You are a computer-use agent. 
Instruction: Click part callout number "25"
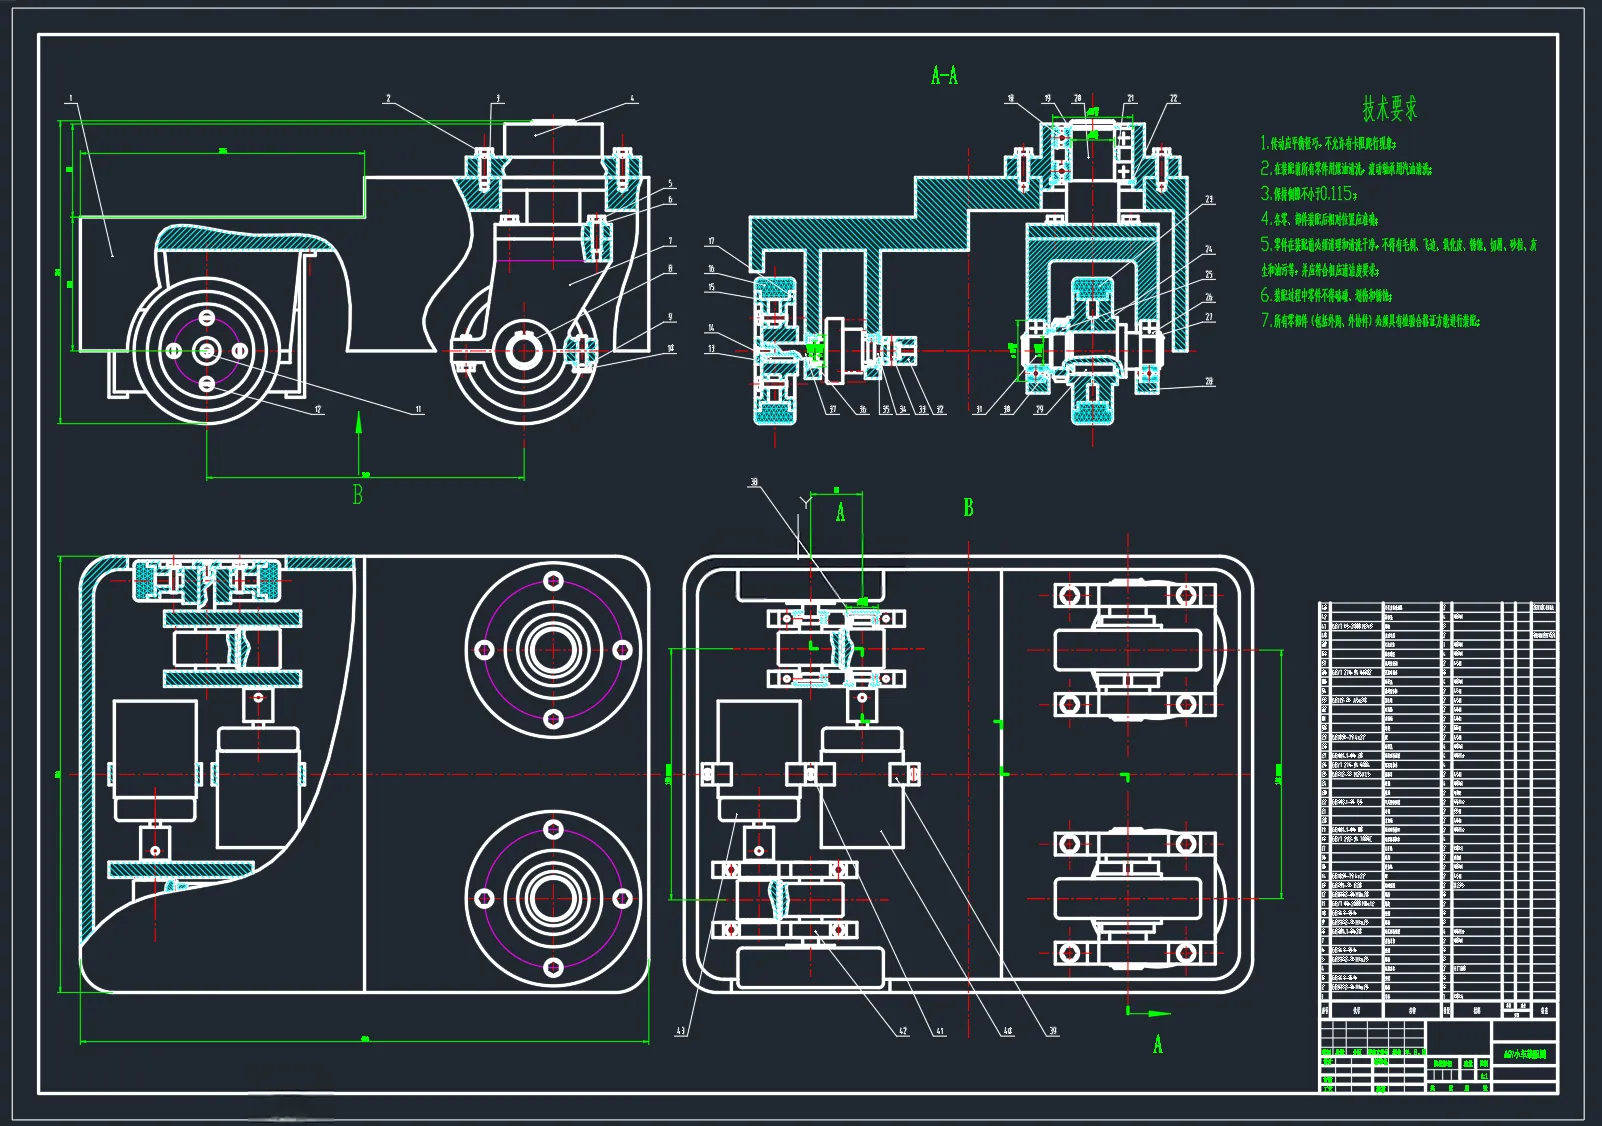tap(1209, 275)
